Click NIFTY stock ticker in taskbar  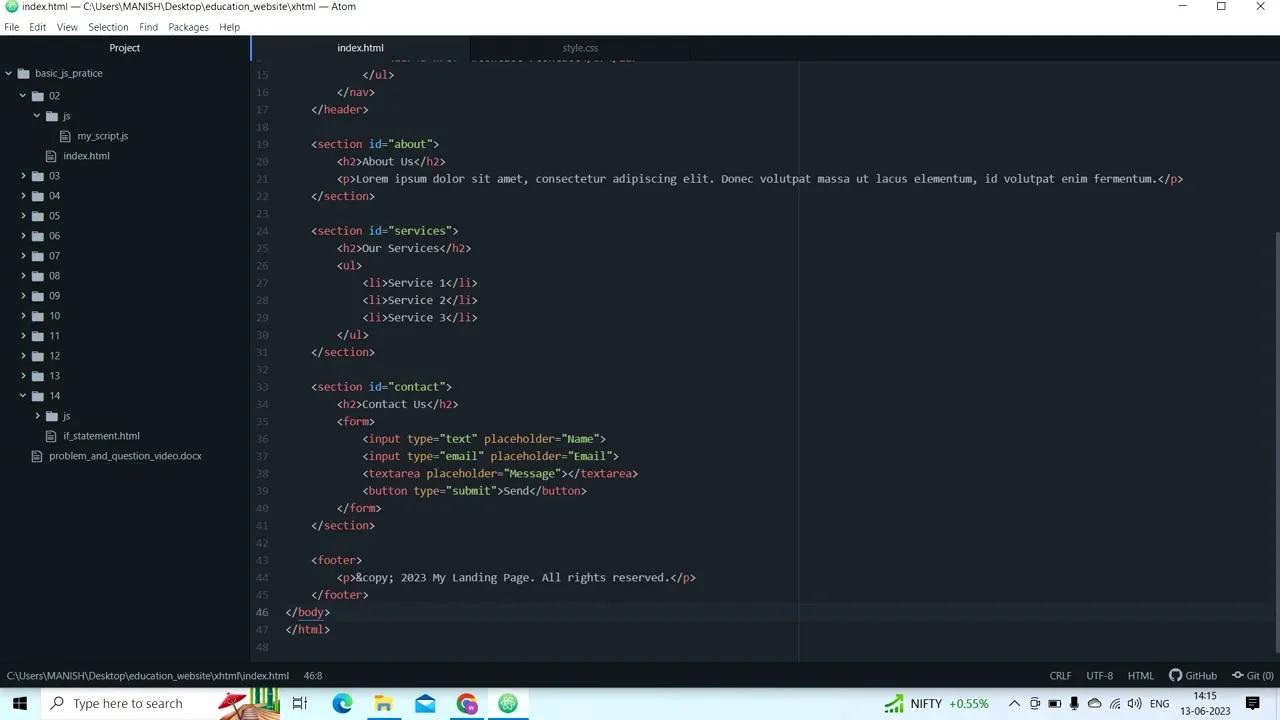(x=926, y=703)
